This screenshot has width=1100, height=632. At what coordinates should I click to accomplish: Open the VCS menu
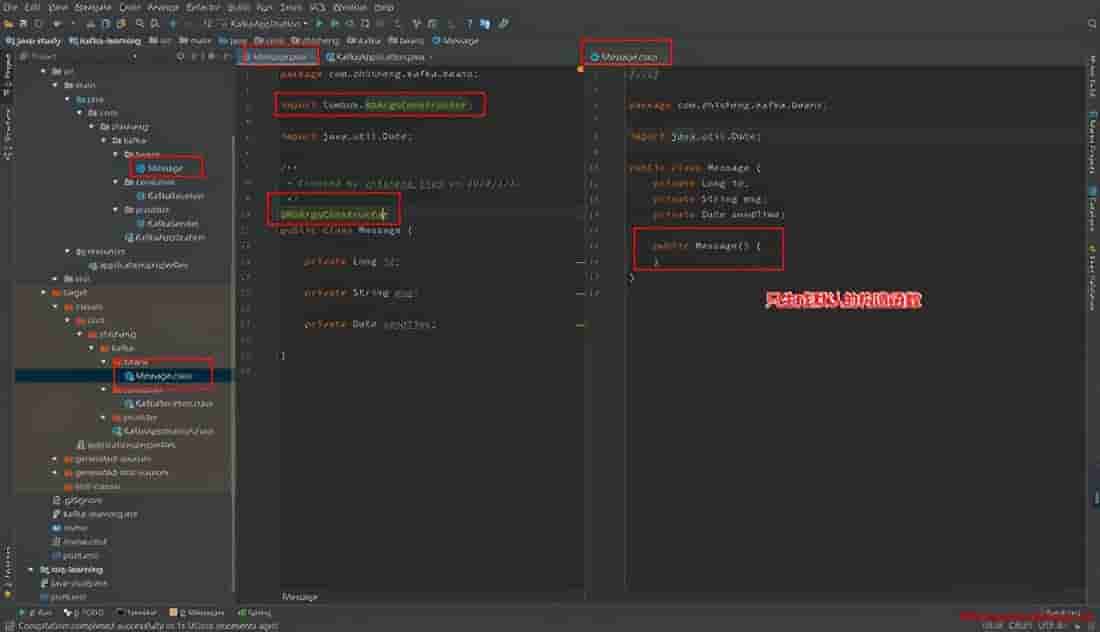click(317, 7)
